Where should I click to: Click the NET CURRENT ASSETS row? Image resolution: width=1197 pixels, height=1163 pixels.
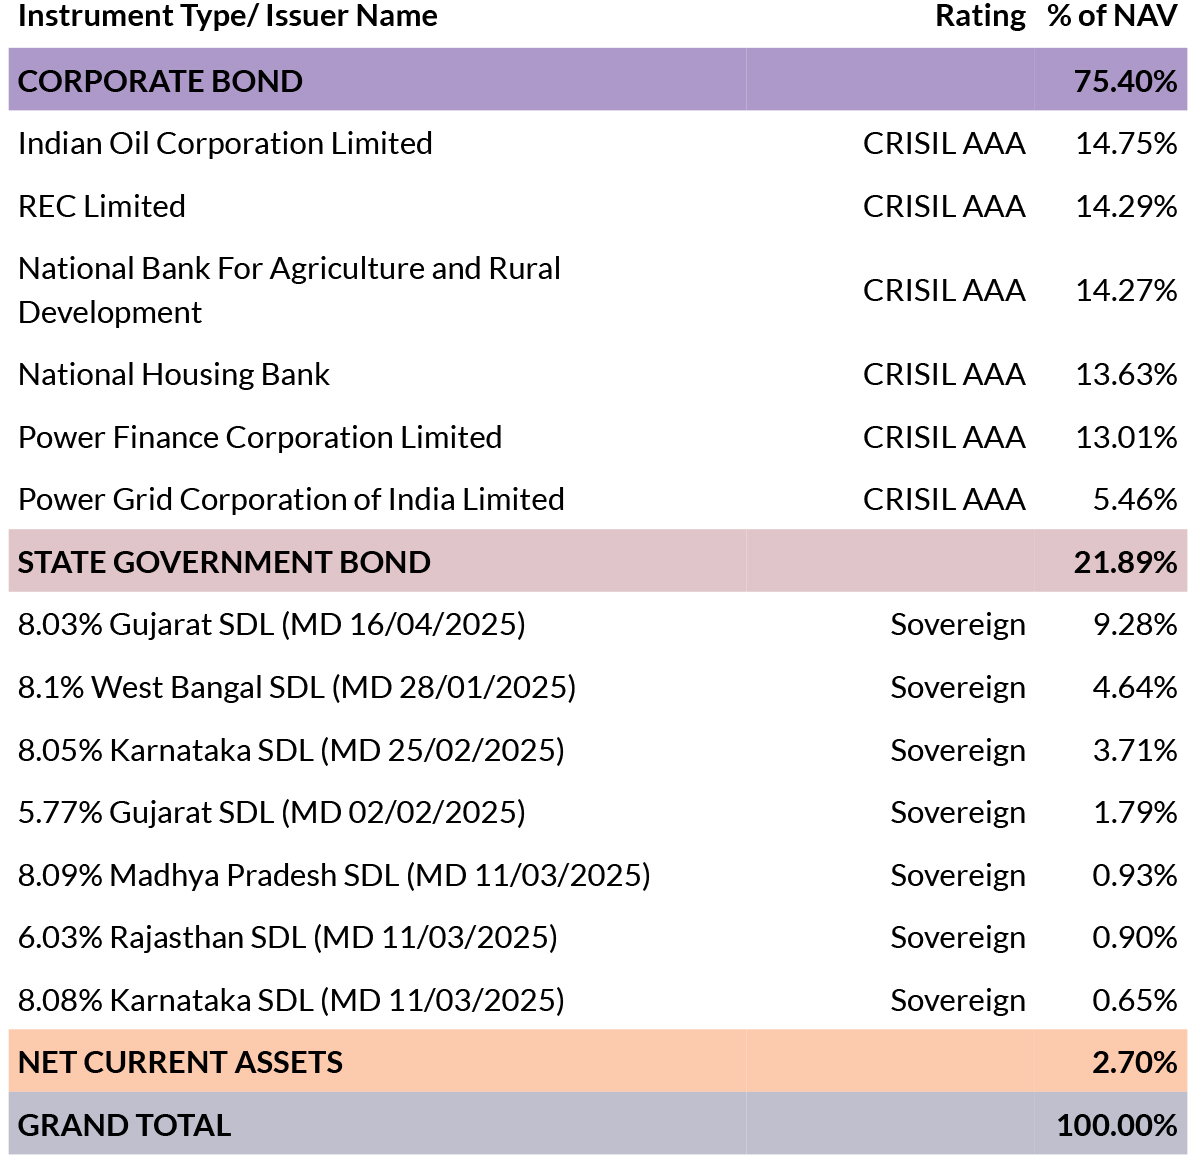pyautogui.click(x=598, y=1061)
